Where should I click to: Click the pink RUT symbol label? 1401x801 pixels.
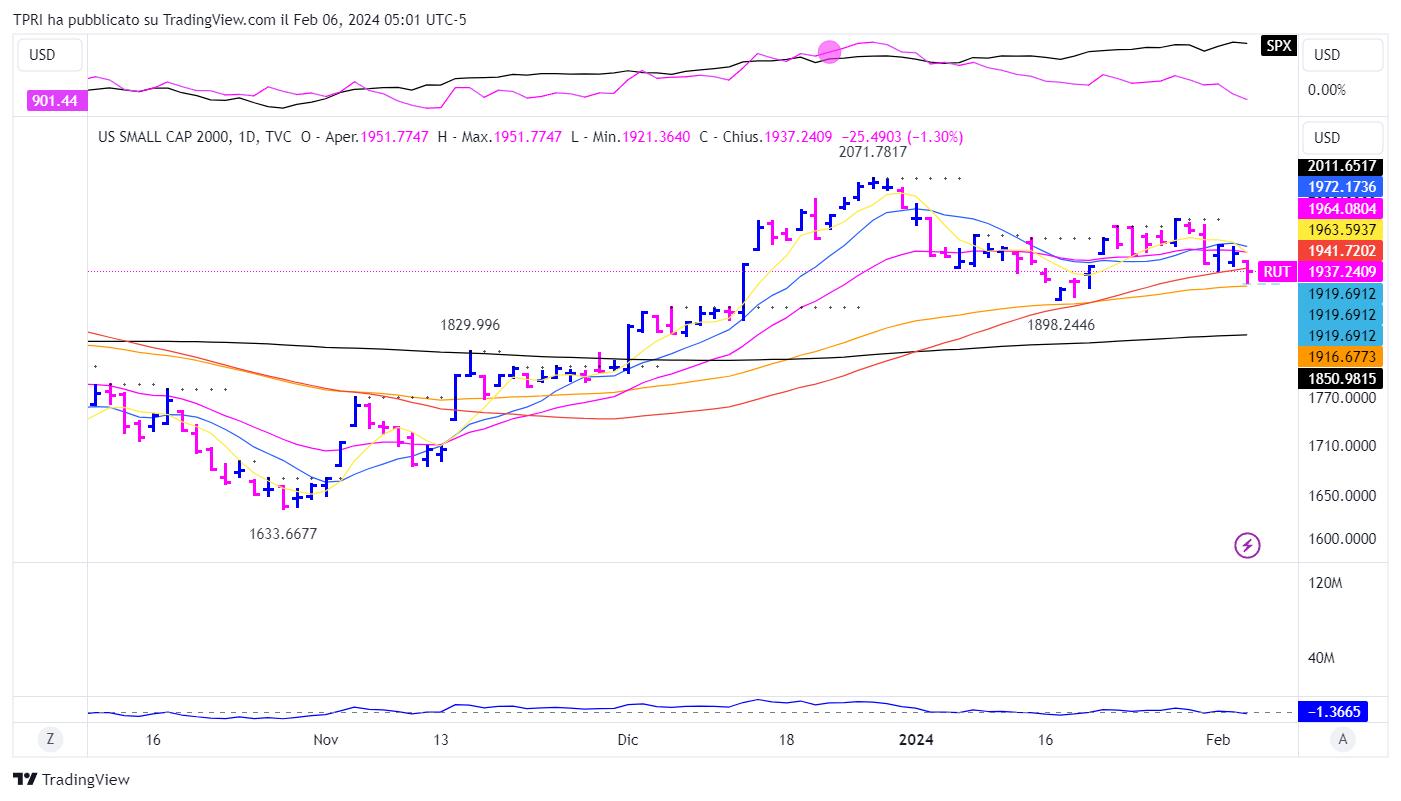point(1276,271)
